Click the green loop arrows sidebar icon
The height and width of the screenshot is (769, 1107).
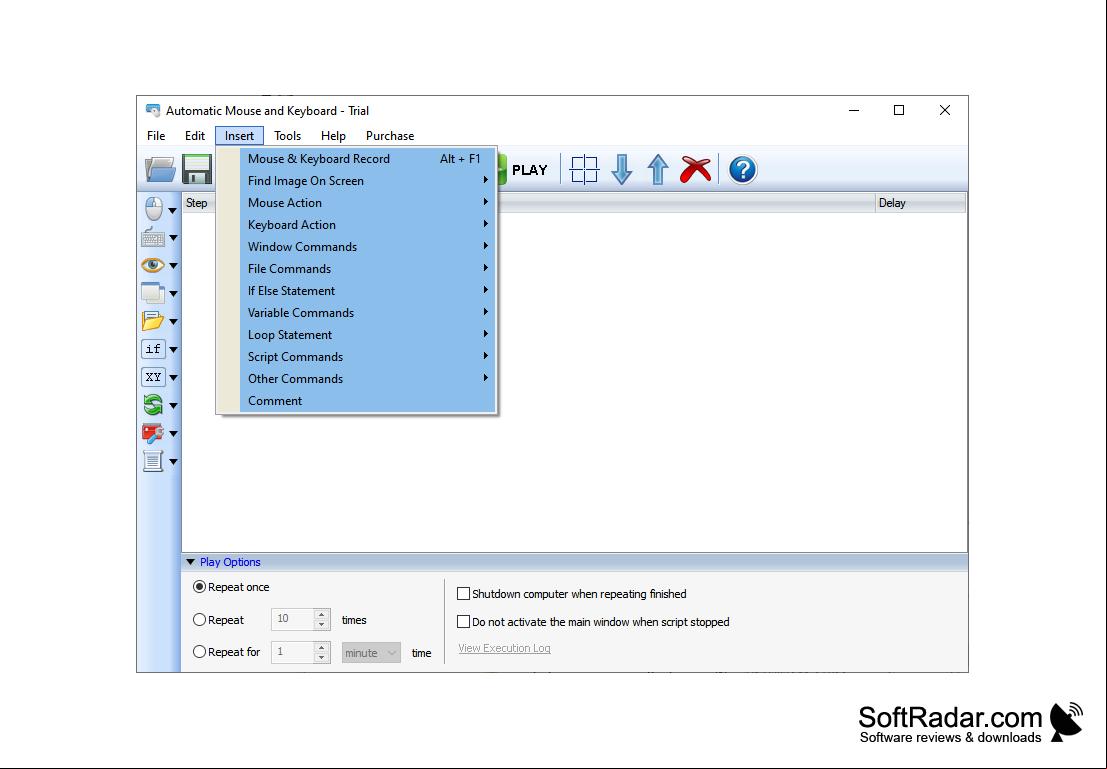[x=152, y=405]
